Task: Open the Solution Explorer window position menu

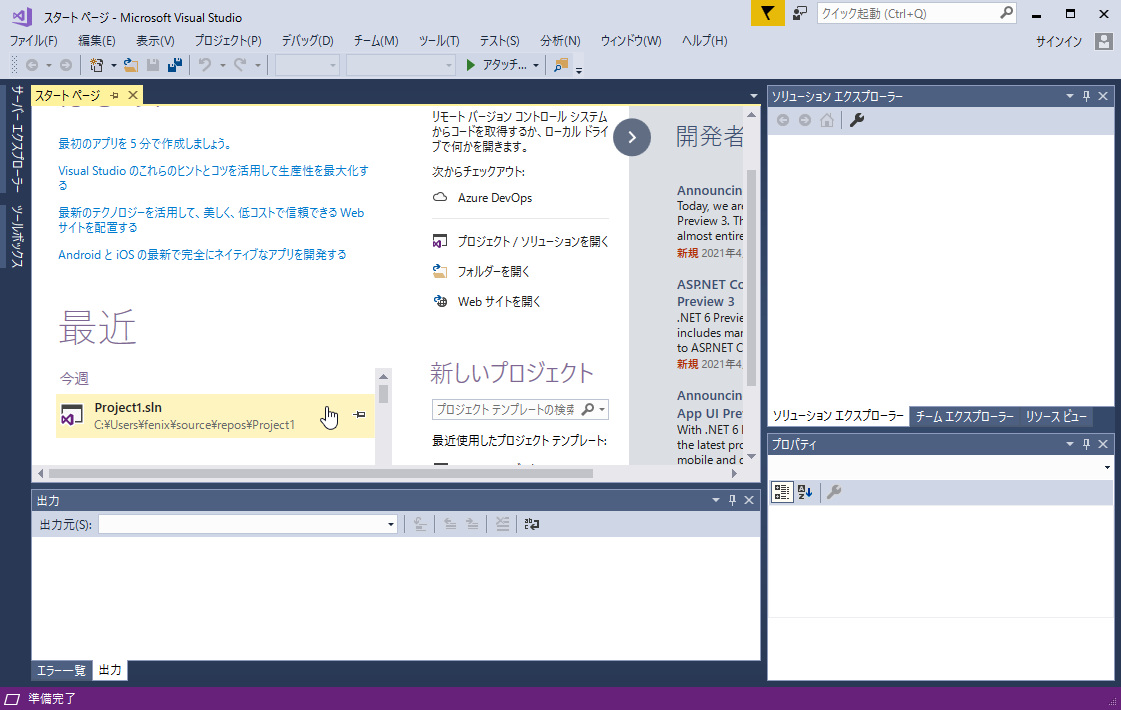Action: coord(1070,96)
